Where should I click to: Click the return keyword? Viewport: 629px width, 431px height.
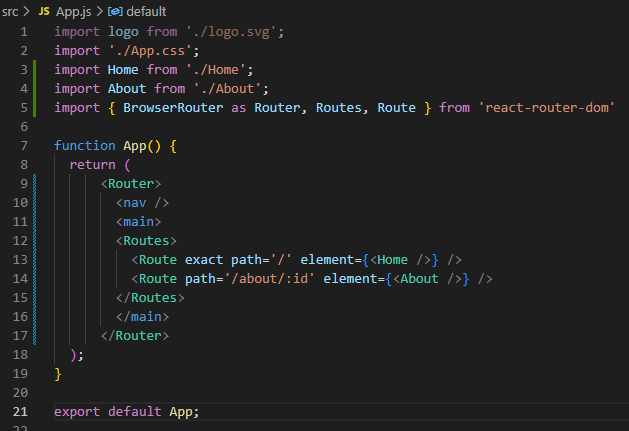[x=93, y=165]
